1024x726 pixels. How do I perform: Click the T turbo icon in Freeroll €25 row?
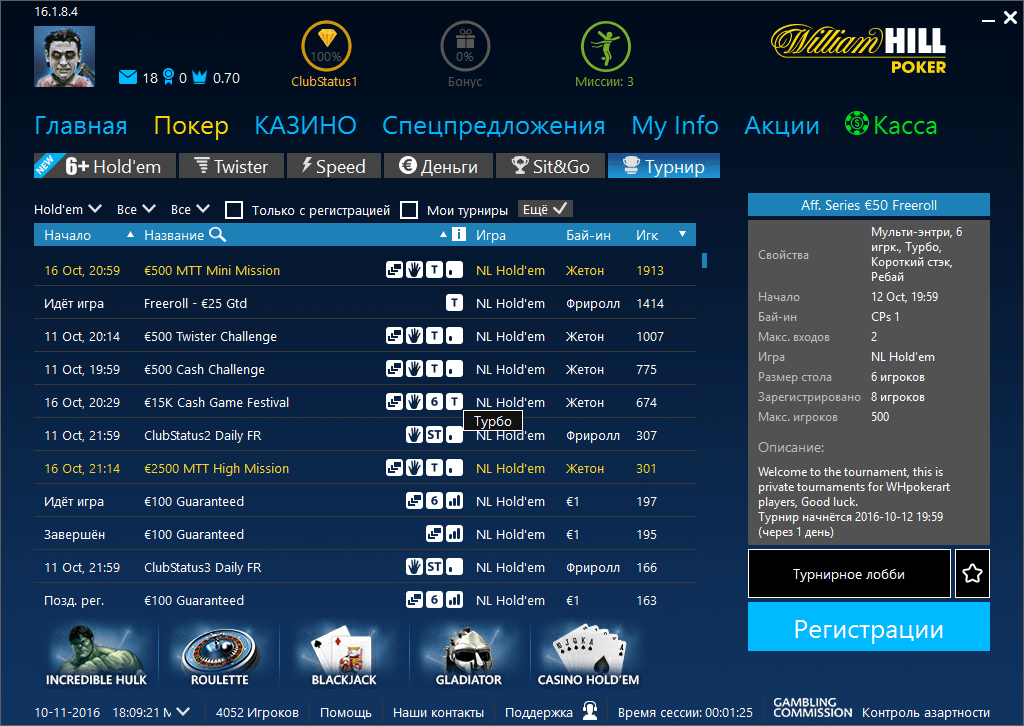[455, 302]
